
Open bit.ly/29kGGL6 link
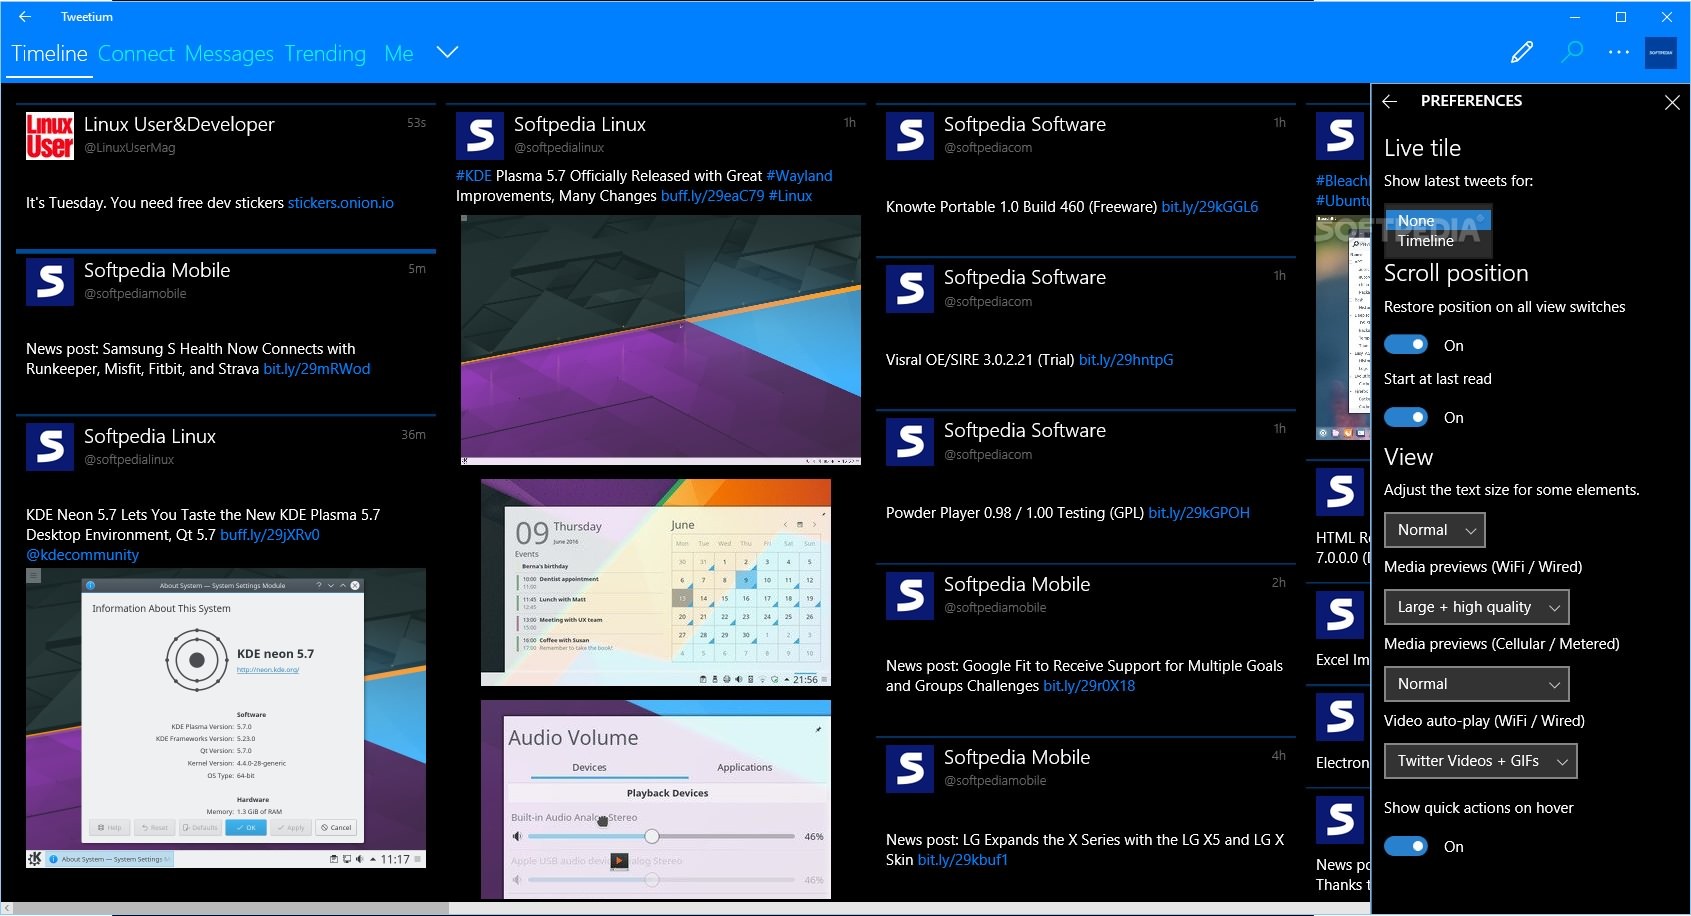(x=1210, y=207)
